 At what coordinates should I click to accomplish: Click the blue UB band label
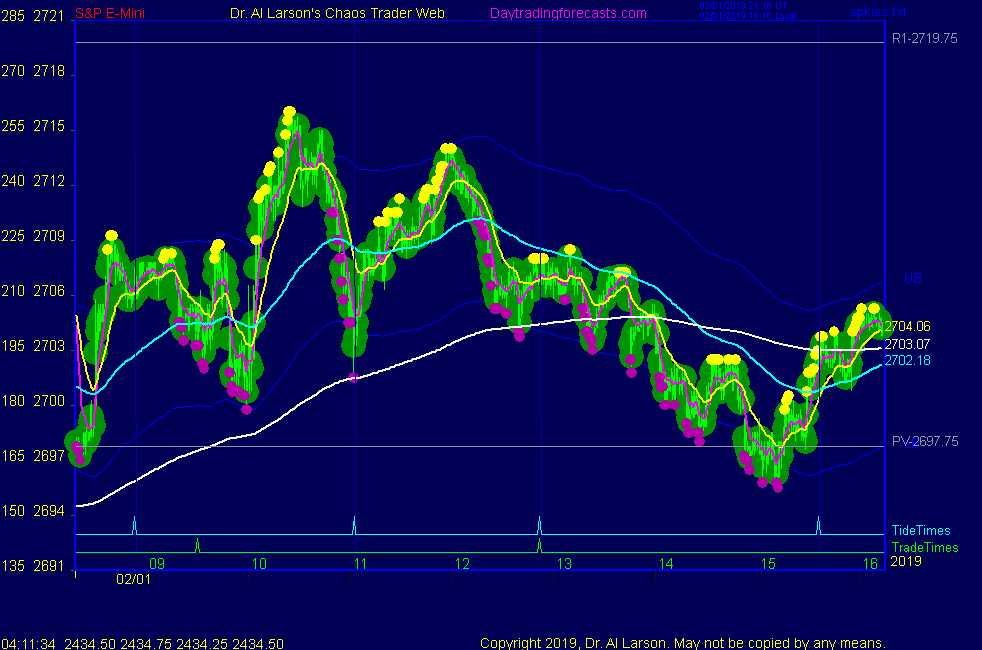(912, 278)
